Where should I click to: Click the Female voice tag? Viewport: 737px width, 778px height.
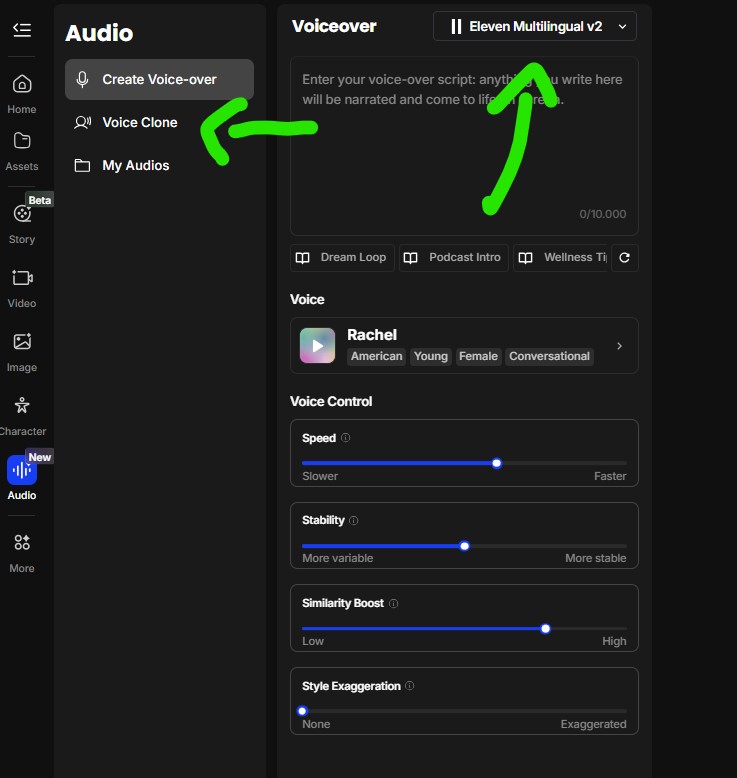point(478,356)
